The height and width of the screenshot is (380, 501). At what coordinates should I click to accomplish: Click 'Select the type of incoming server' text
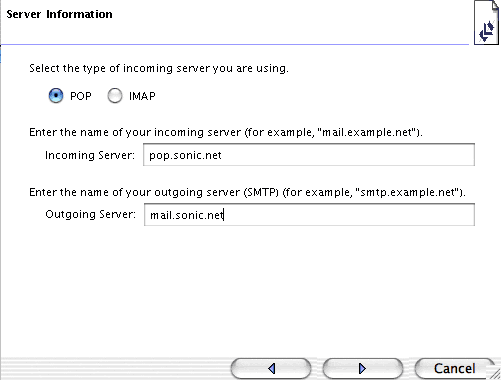(159, 68)
